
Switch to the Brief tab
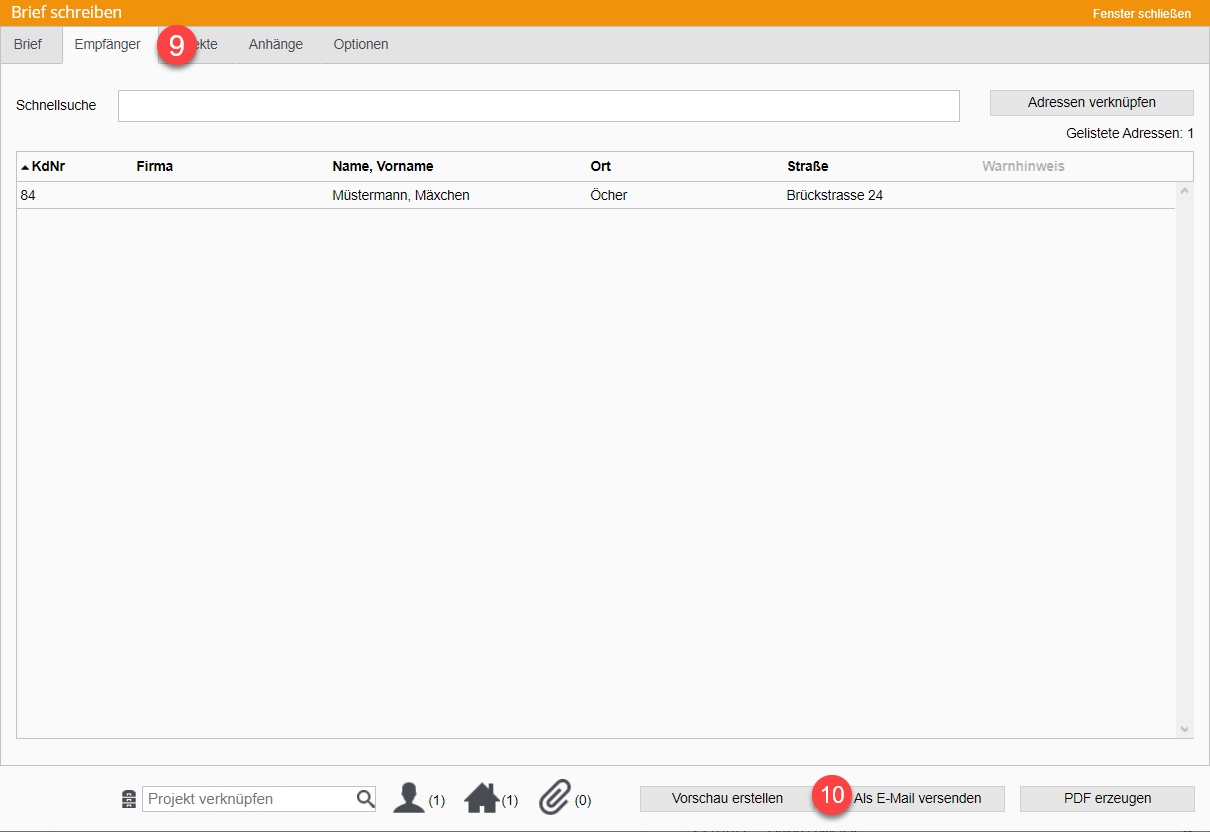click(x=28, y=45)
